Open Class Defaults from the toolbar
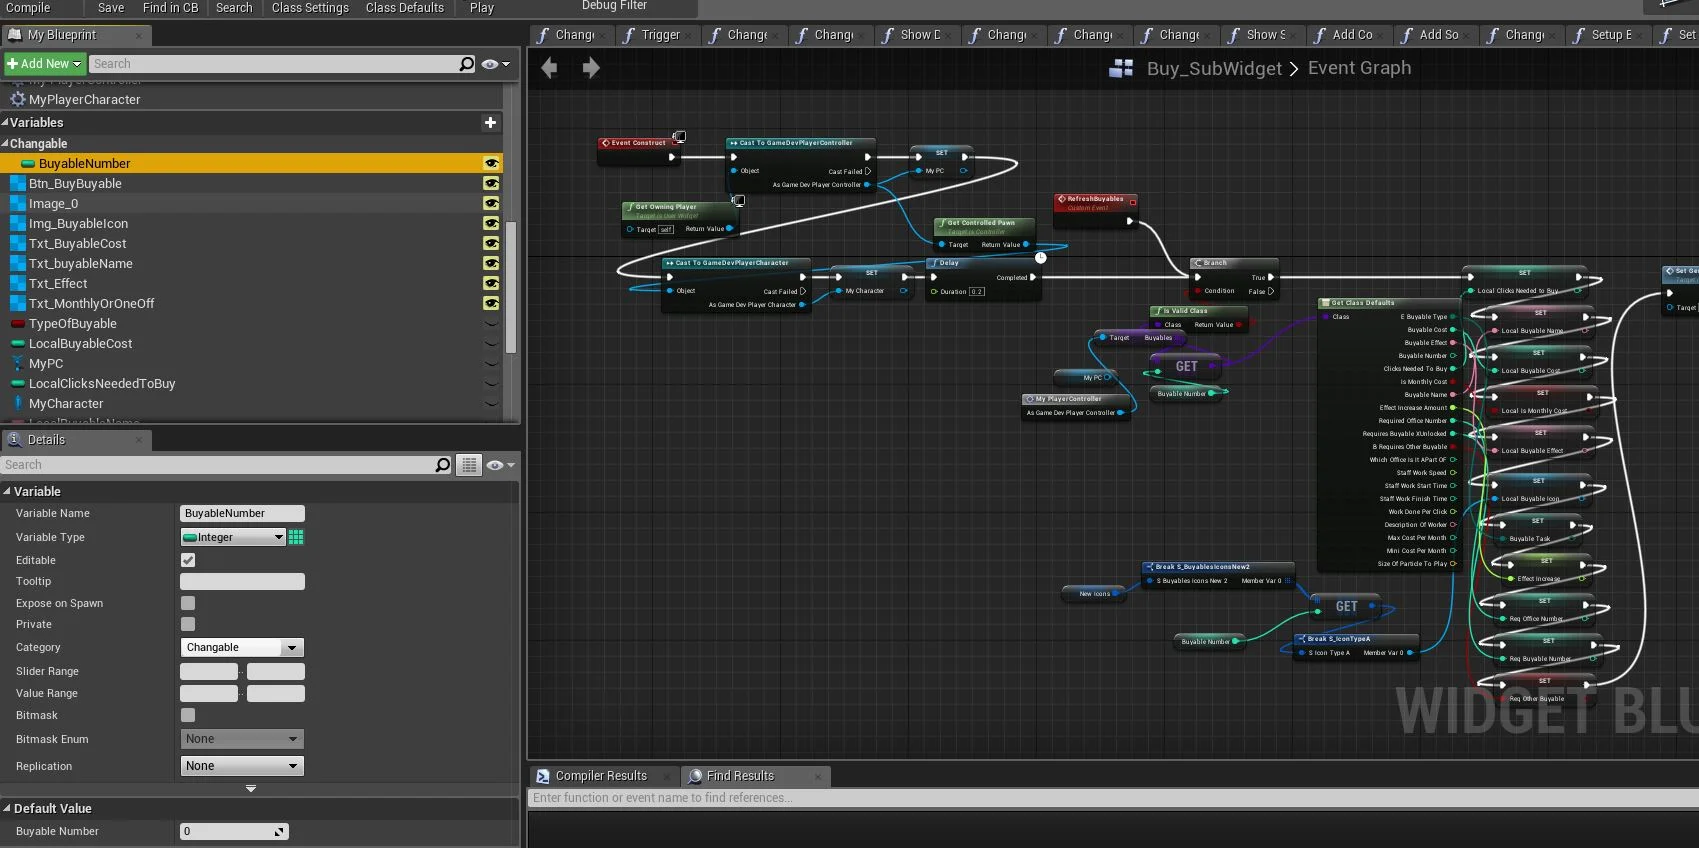 pyautogui.click(x=404, y=8)
